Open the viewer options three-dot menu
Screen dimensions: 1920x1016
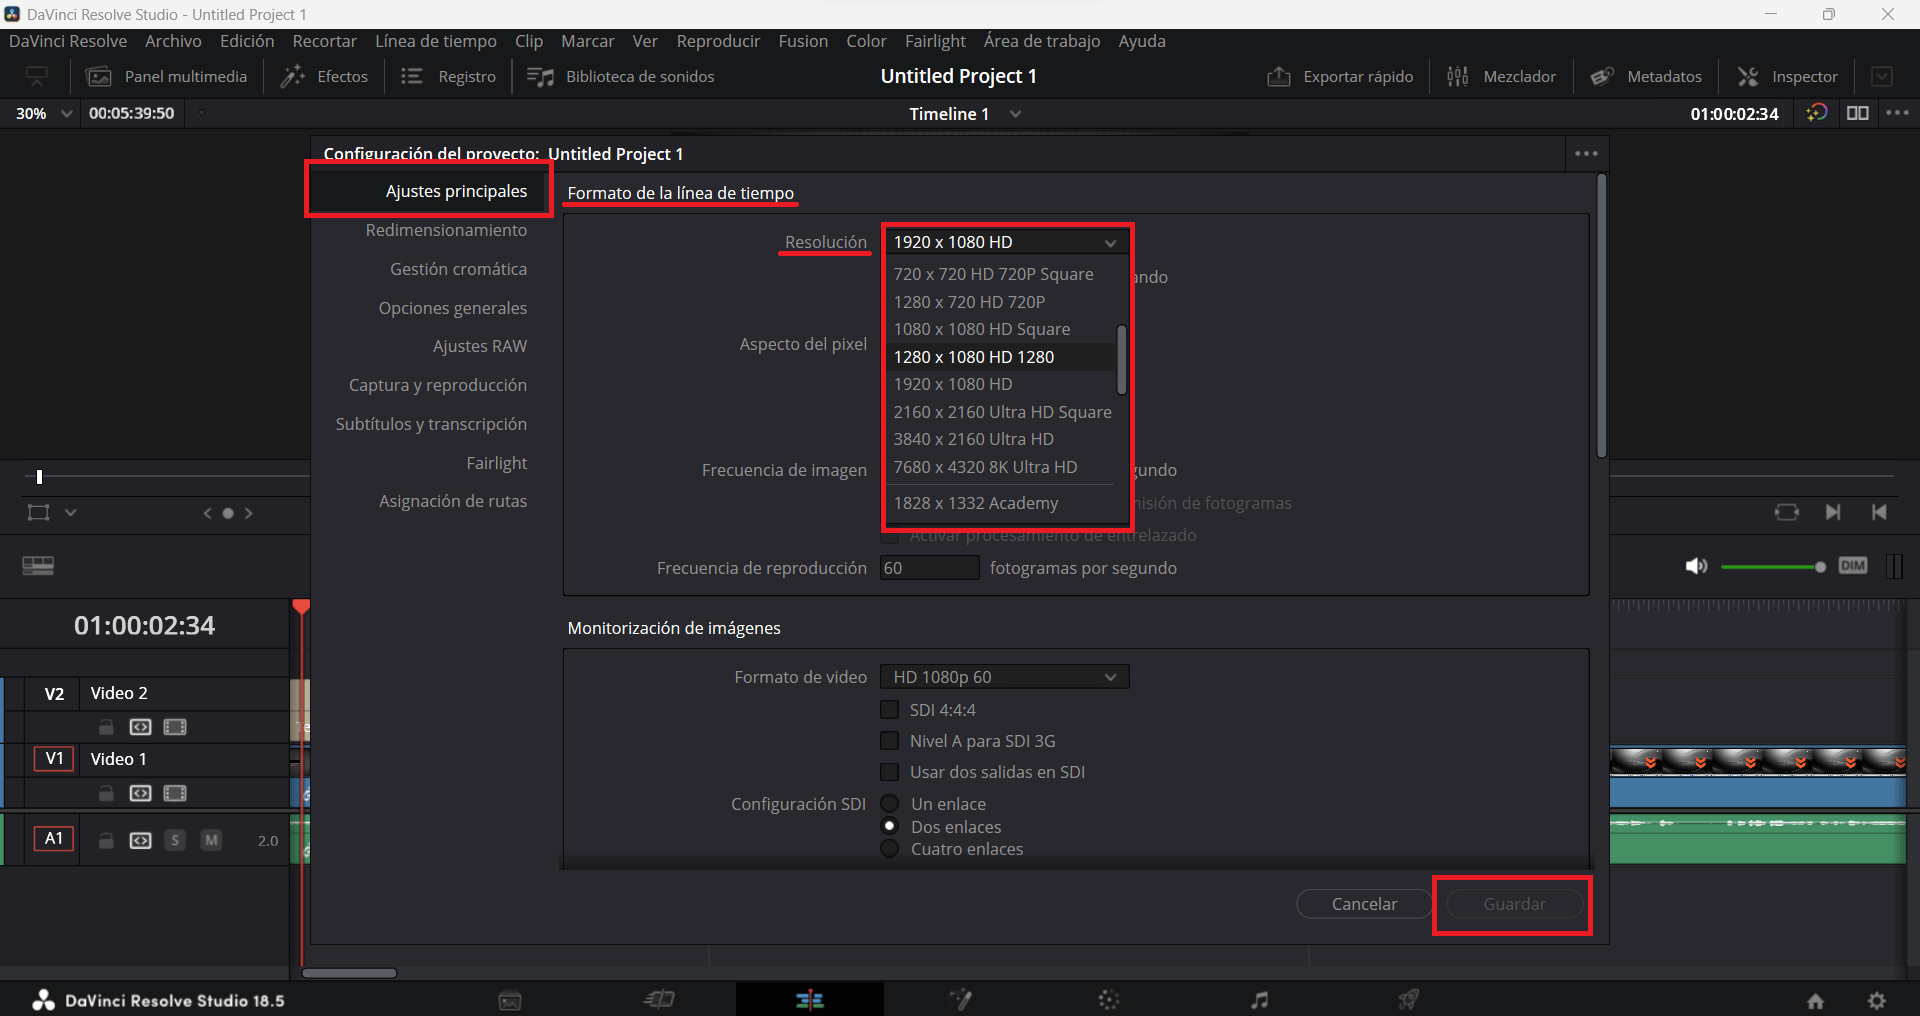1897,113
